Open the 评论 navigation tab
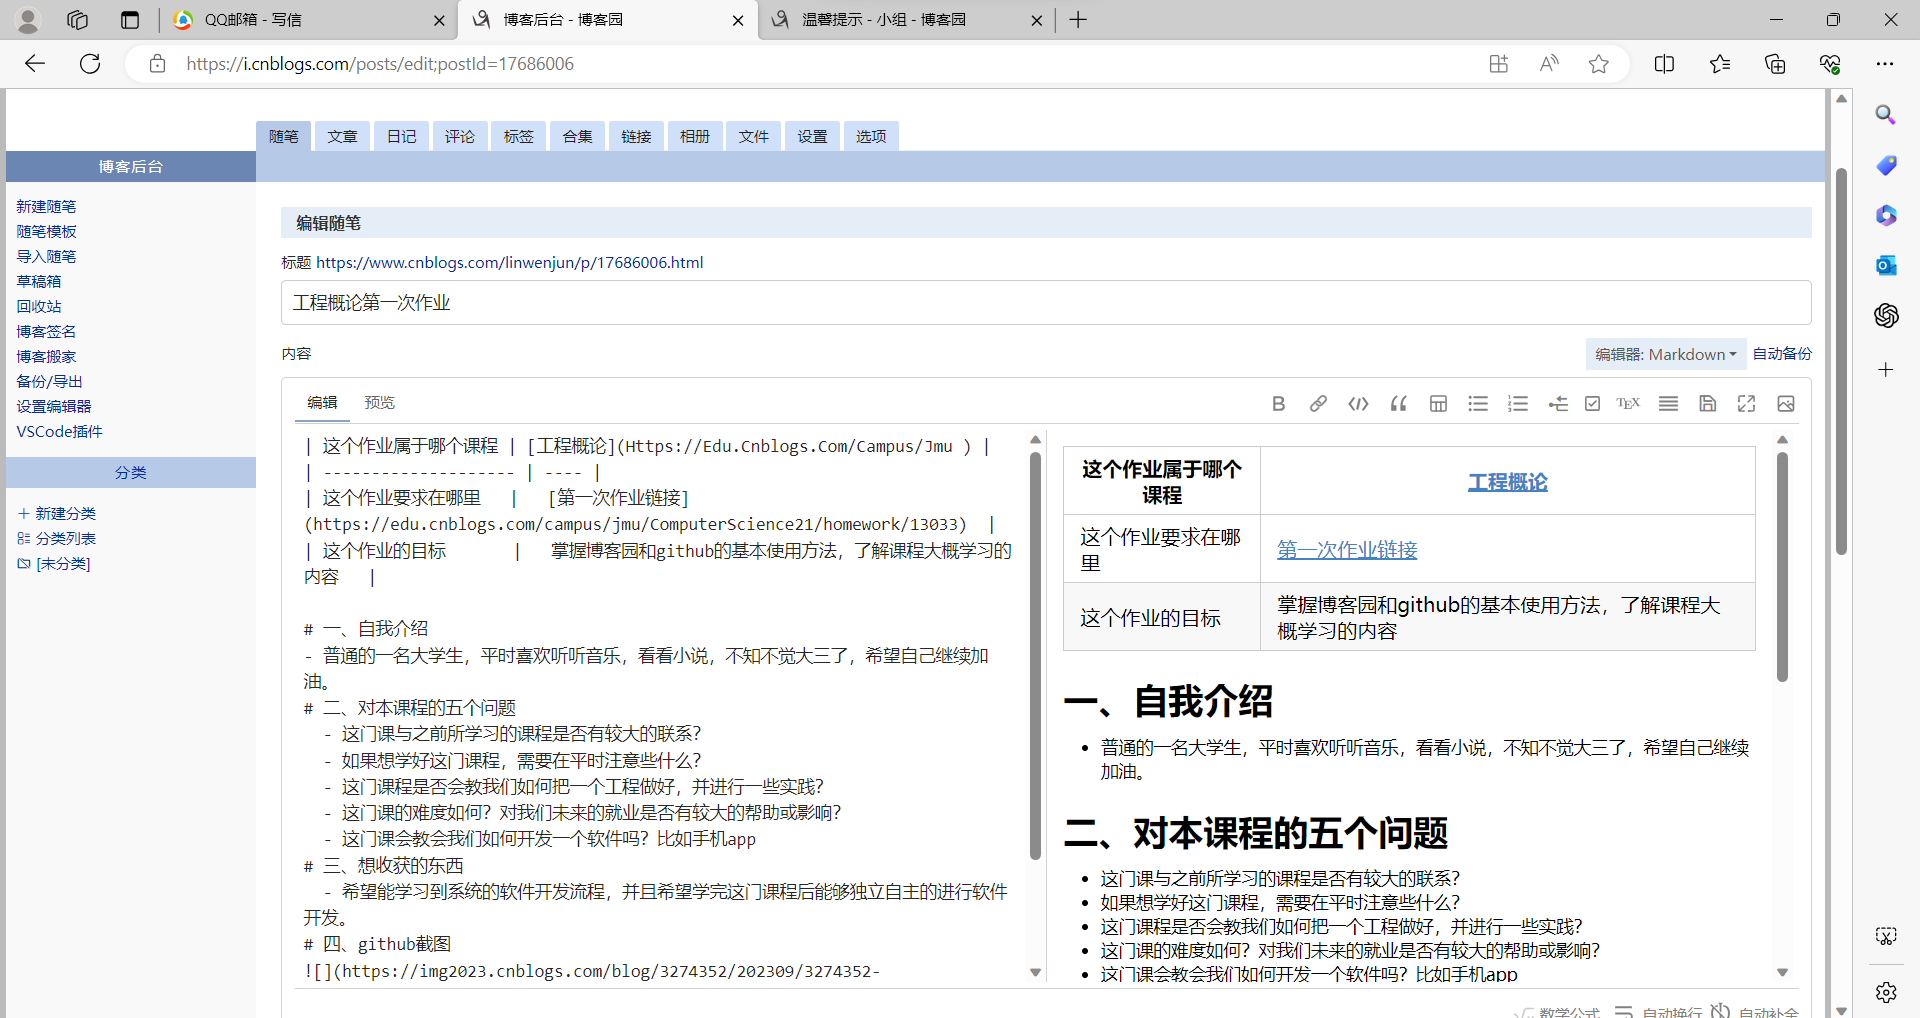The width and height of the screenshot is (1920, 1018). (460, 136)
